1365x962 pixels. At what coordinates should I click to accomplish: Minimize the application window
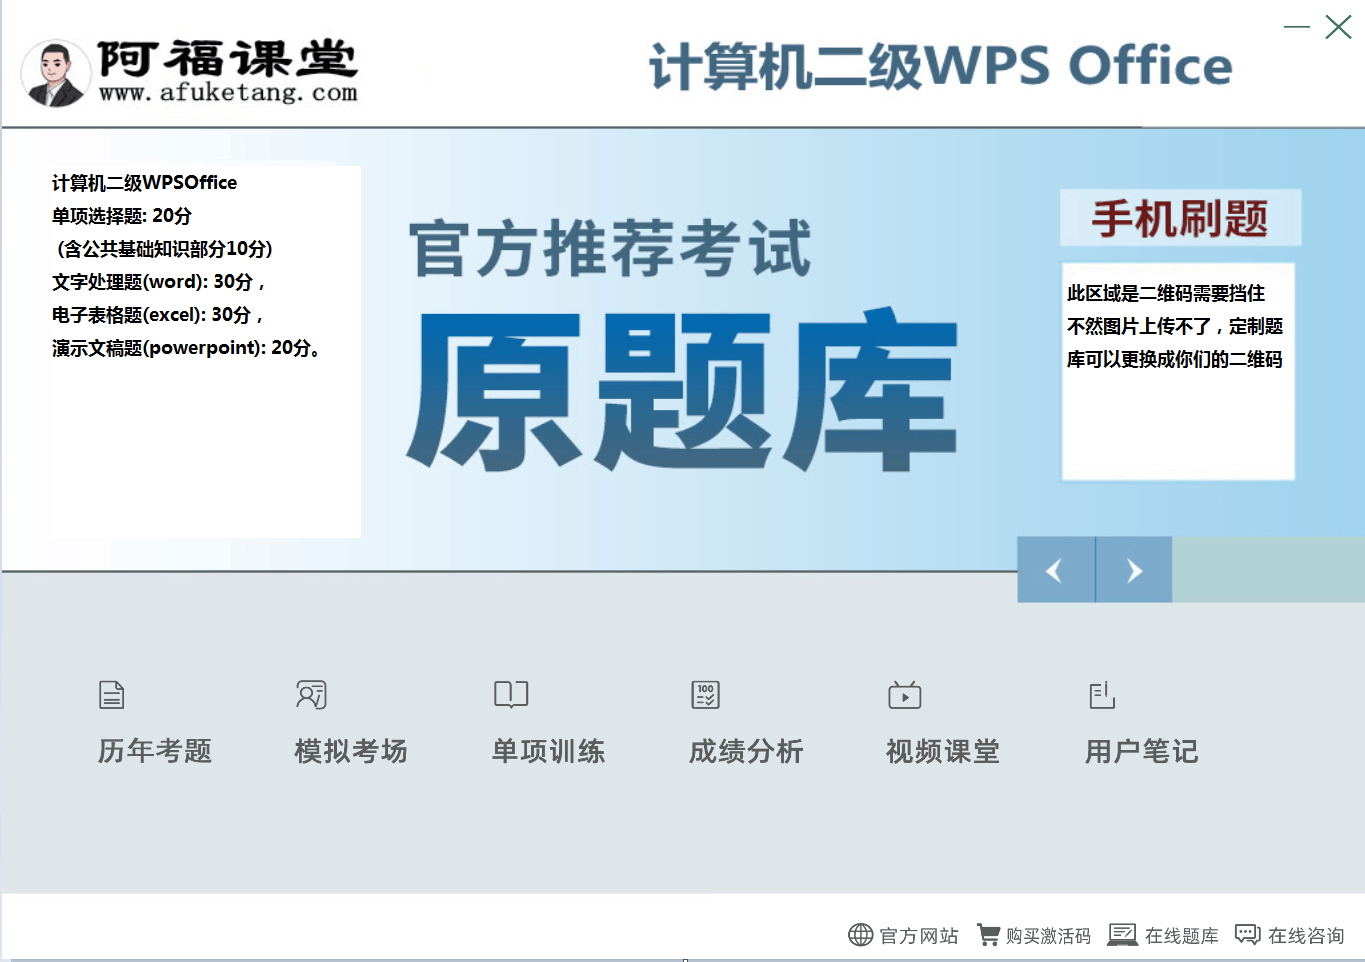coord(1297,27)
